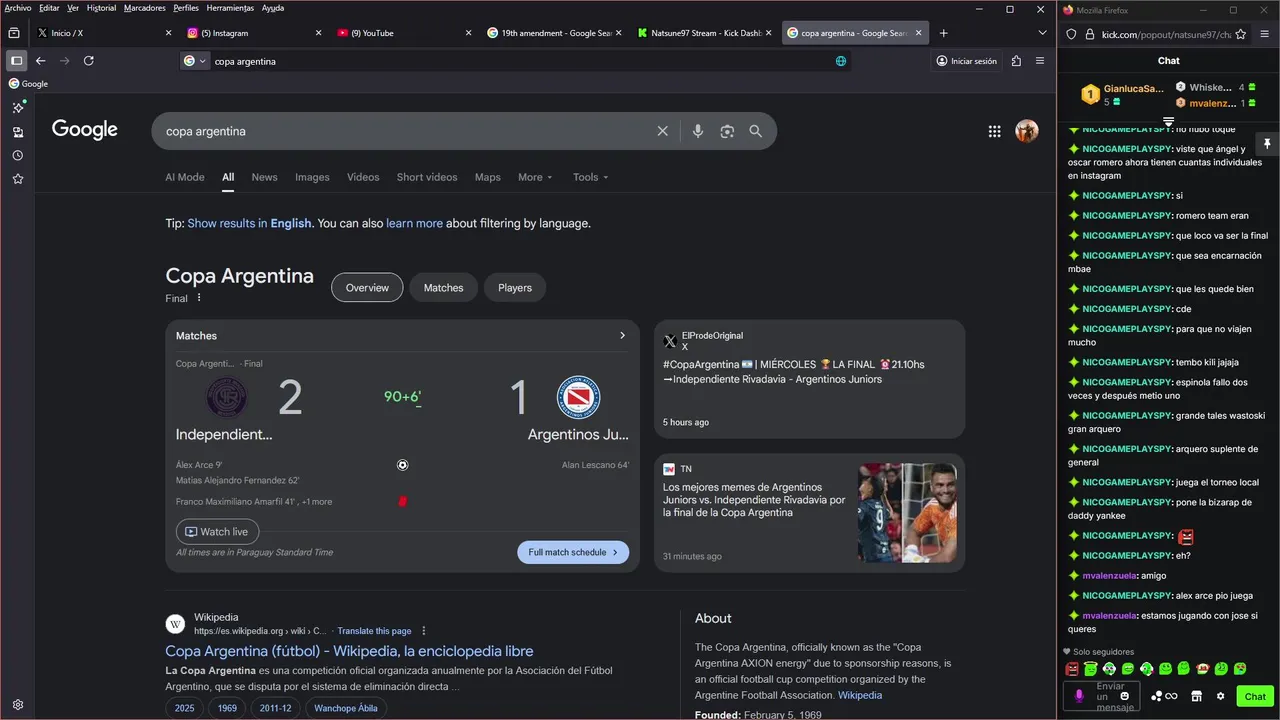
Task: Switch to Natsune97 Stream Kick tab
Action: coord(704,33)
